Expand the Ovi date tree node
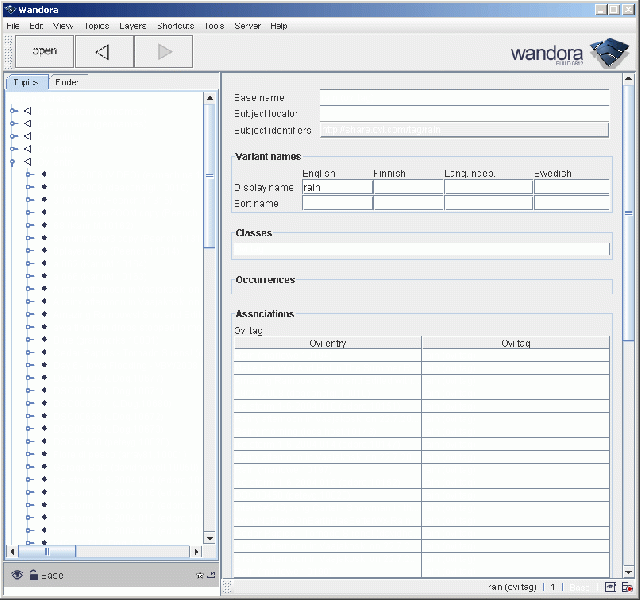 pos(13,149)
